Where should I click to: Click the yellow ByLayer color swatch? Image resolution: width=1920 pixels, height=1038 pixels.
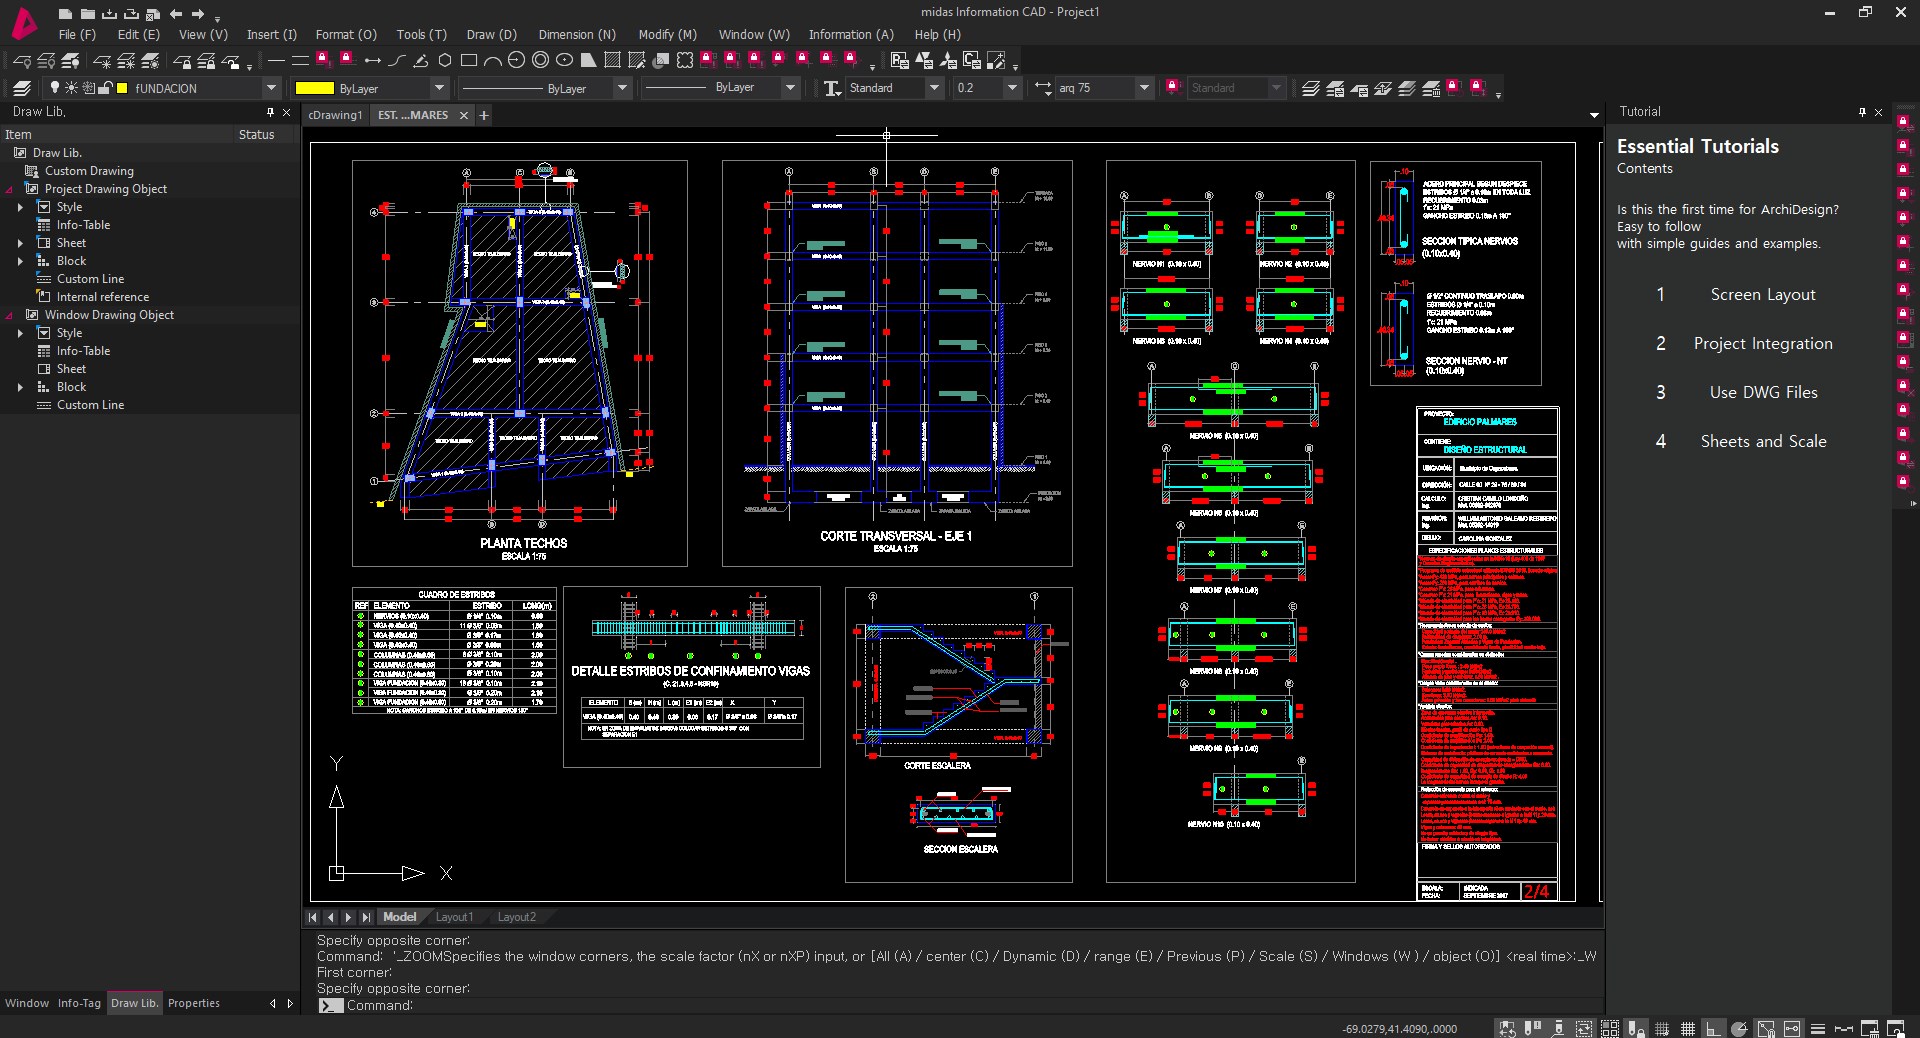314,88
